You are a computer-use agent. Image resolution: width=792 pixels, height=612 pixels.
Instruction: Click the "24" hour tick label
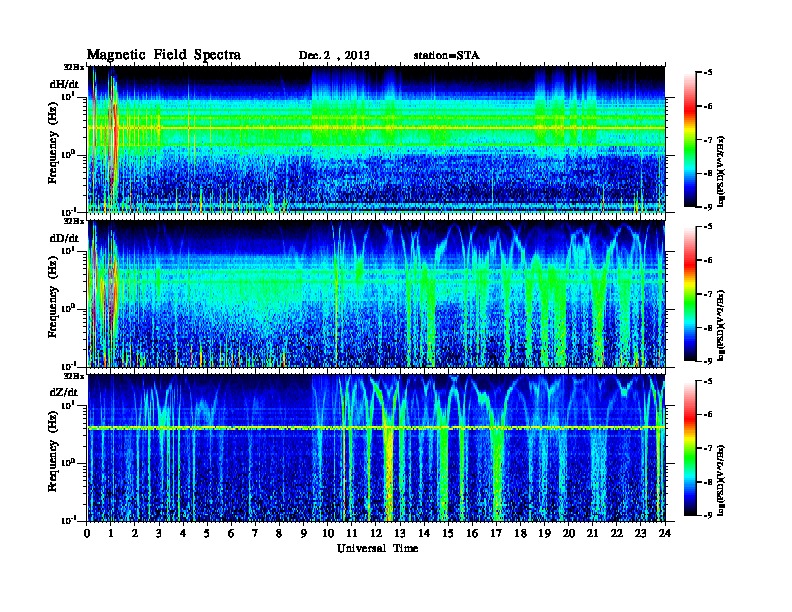tap(665, 534)
